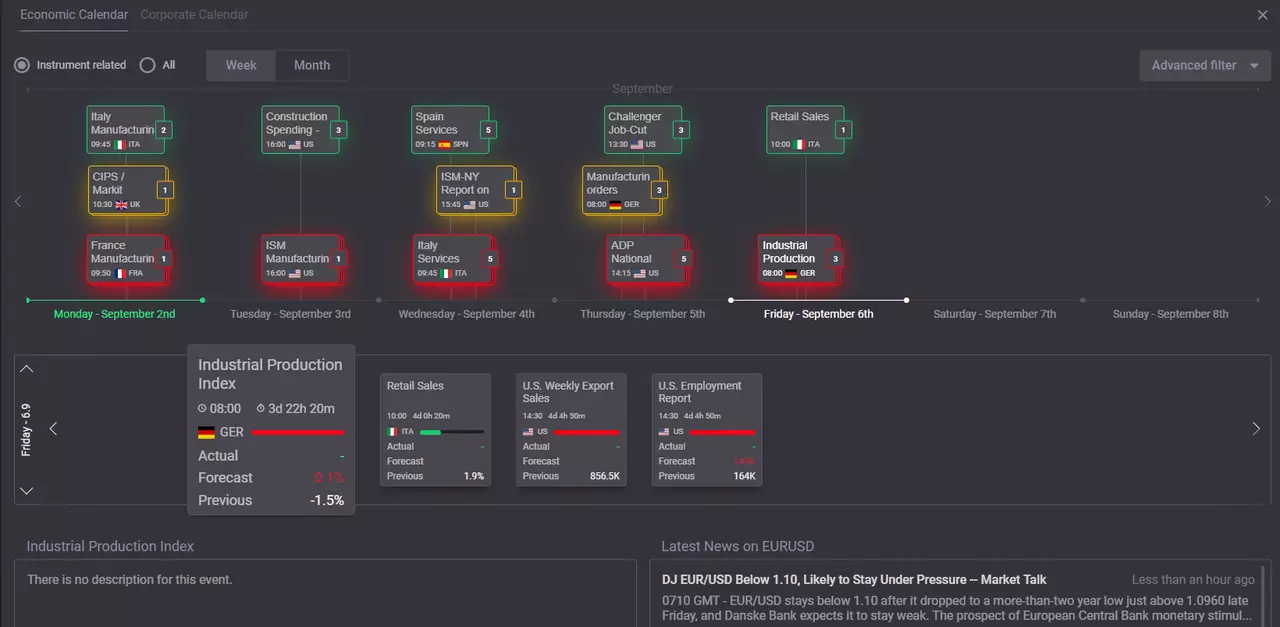
Task: Select Thursday - September 5th on the timeline
Action: (643, 314)
